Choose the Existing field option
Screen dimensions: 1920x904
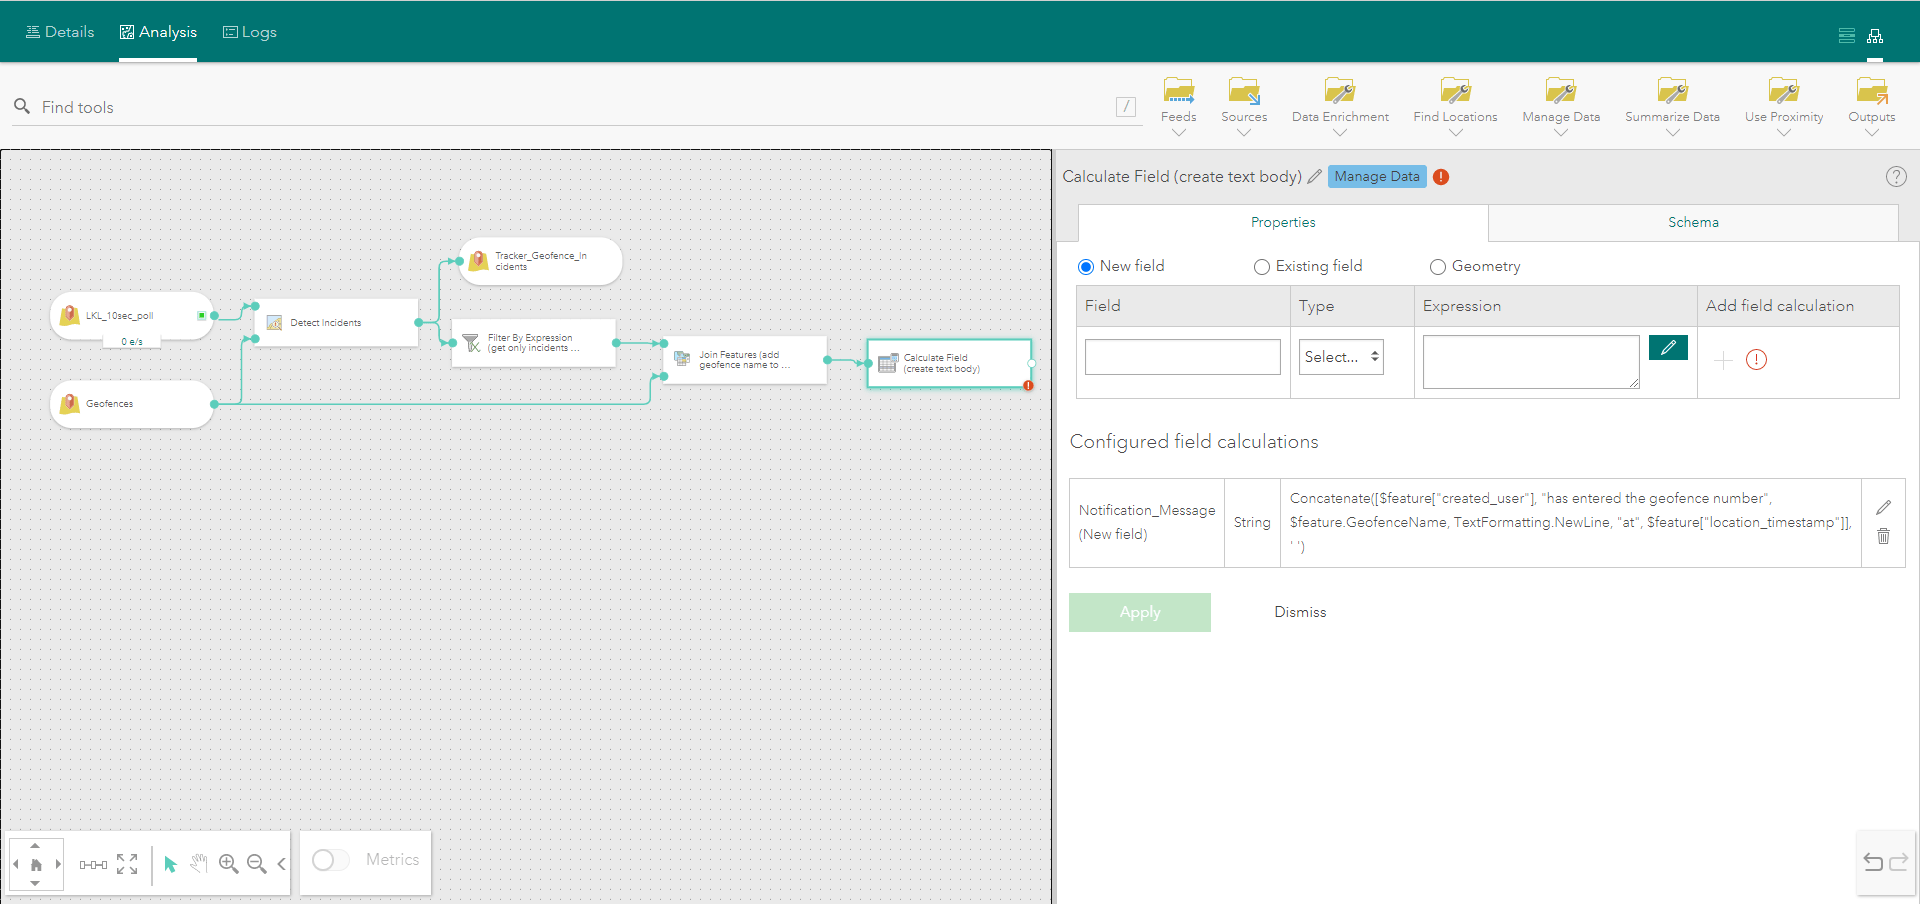1260,266
